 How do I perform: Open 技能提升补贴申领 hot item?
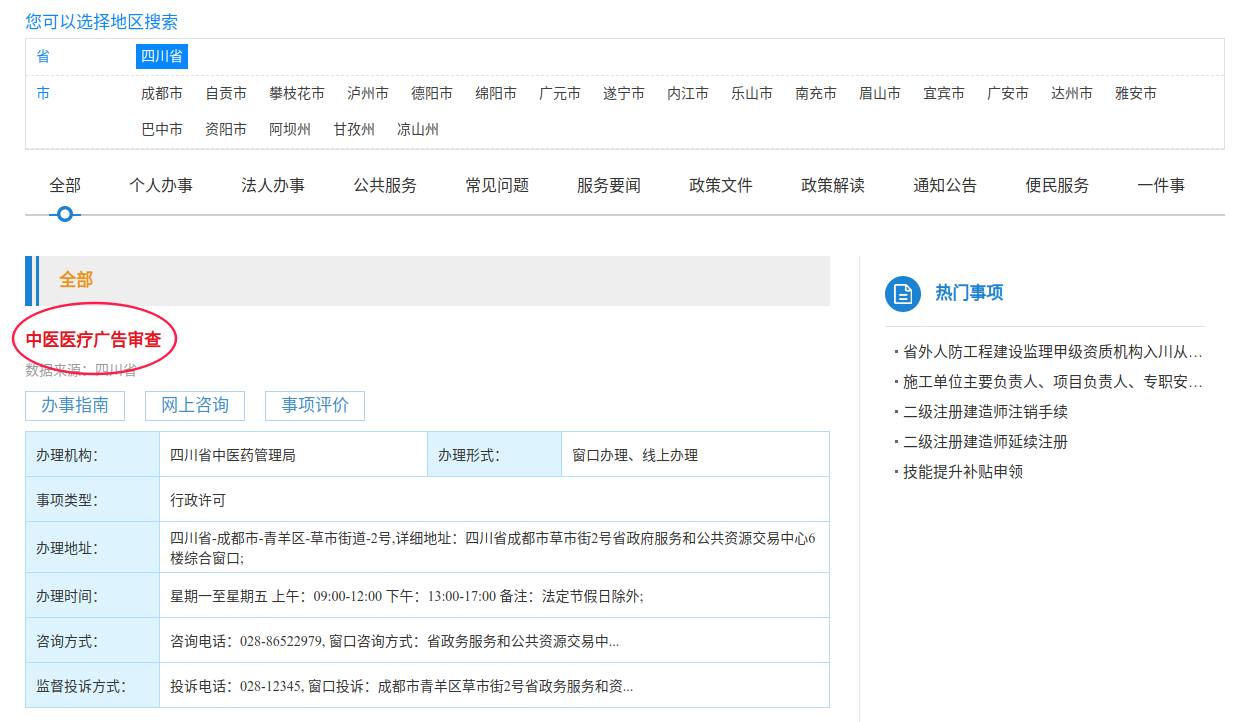(963, 472)
